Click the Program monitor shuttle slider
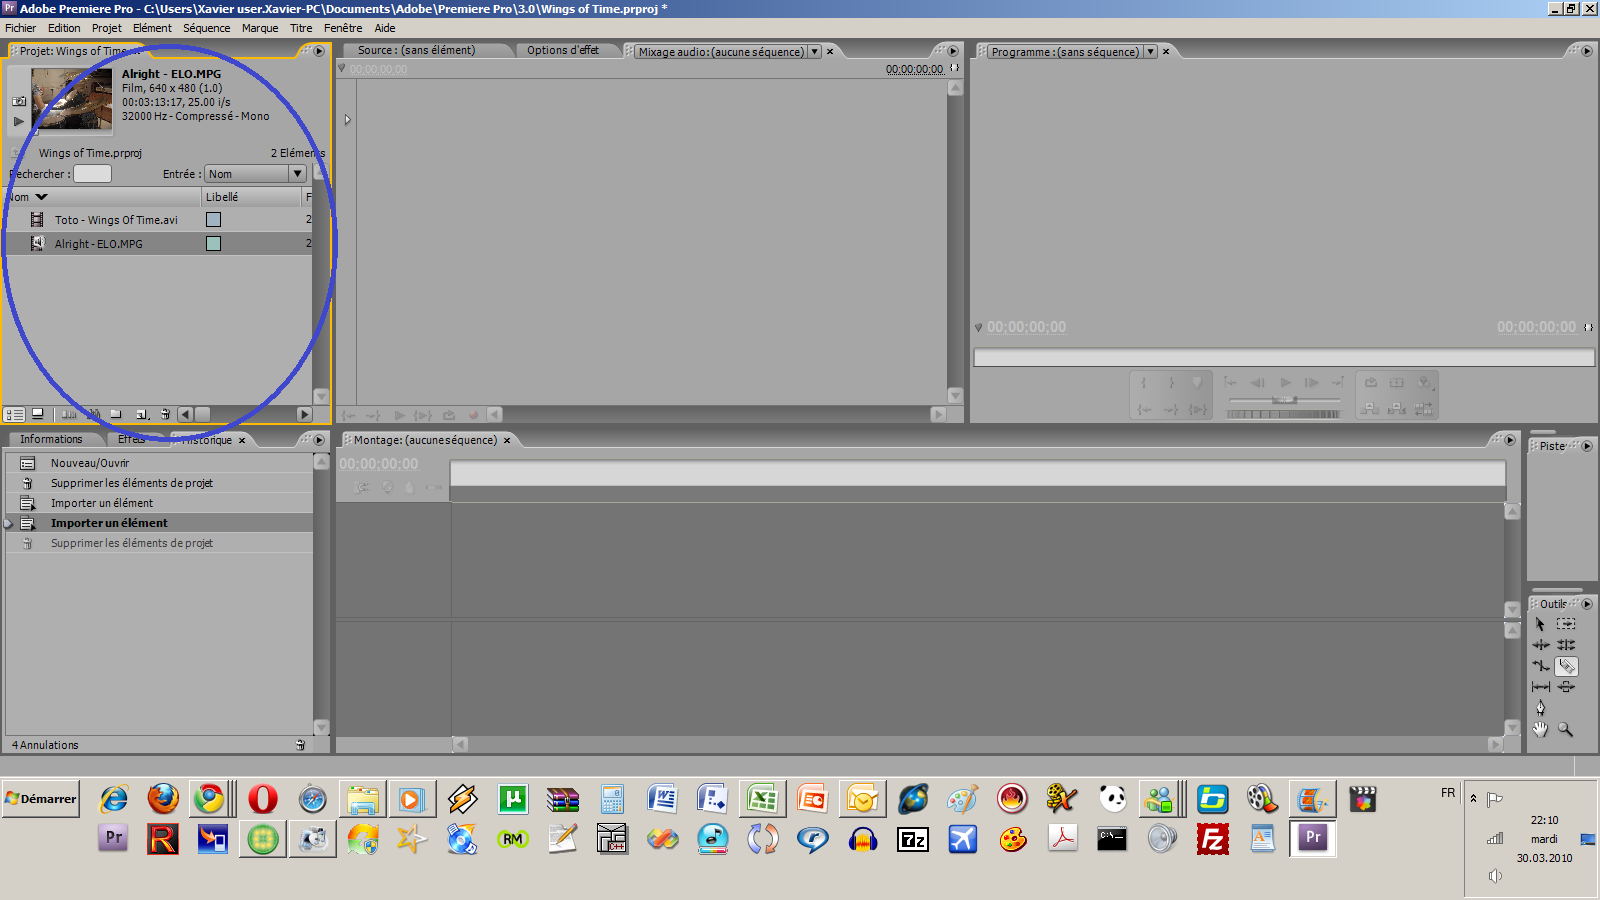Image resolution: width=1600 pixels, height=900 pixels. pyautogui.click(x=1284, y=399)
